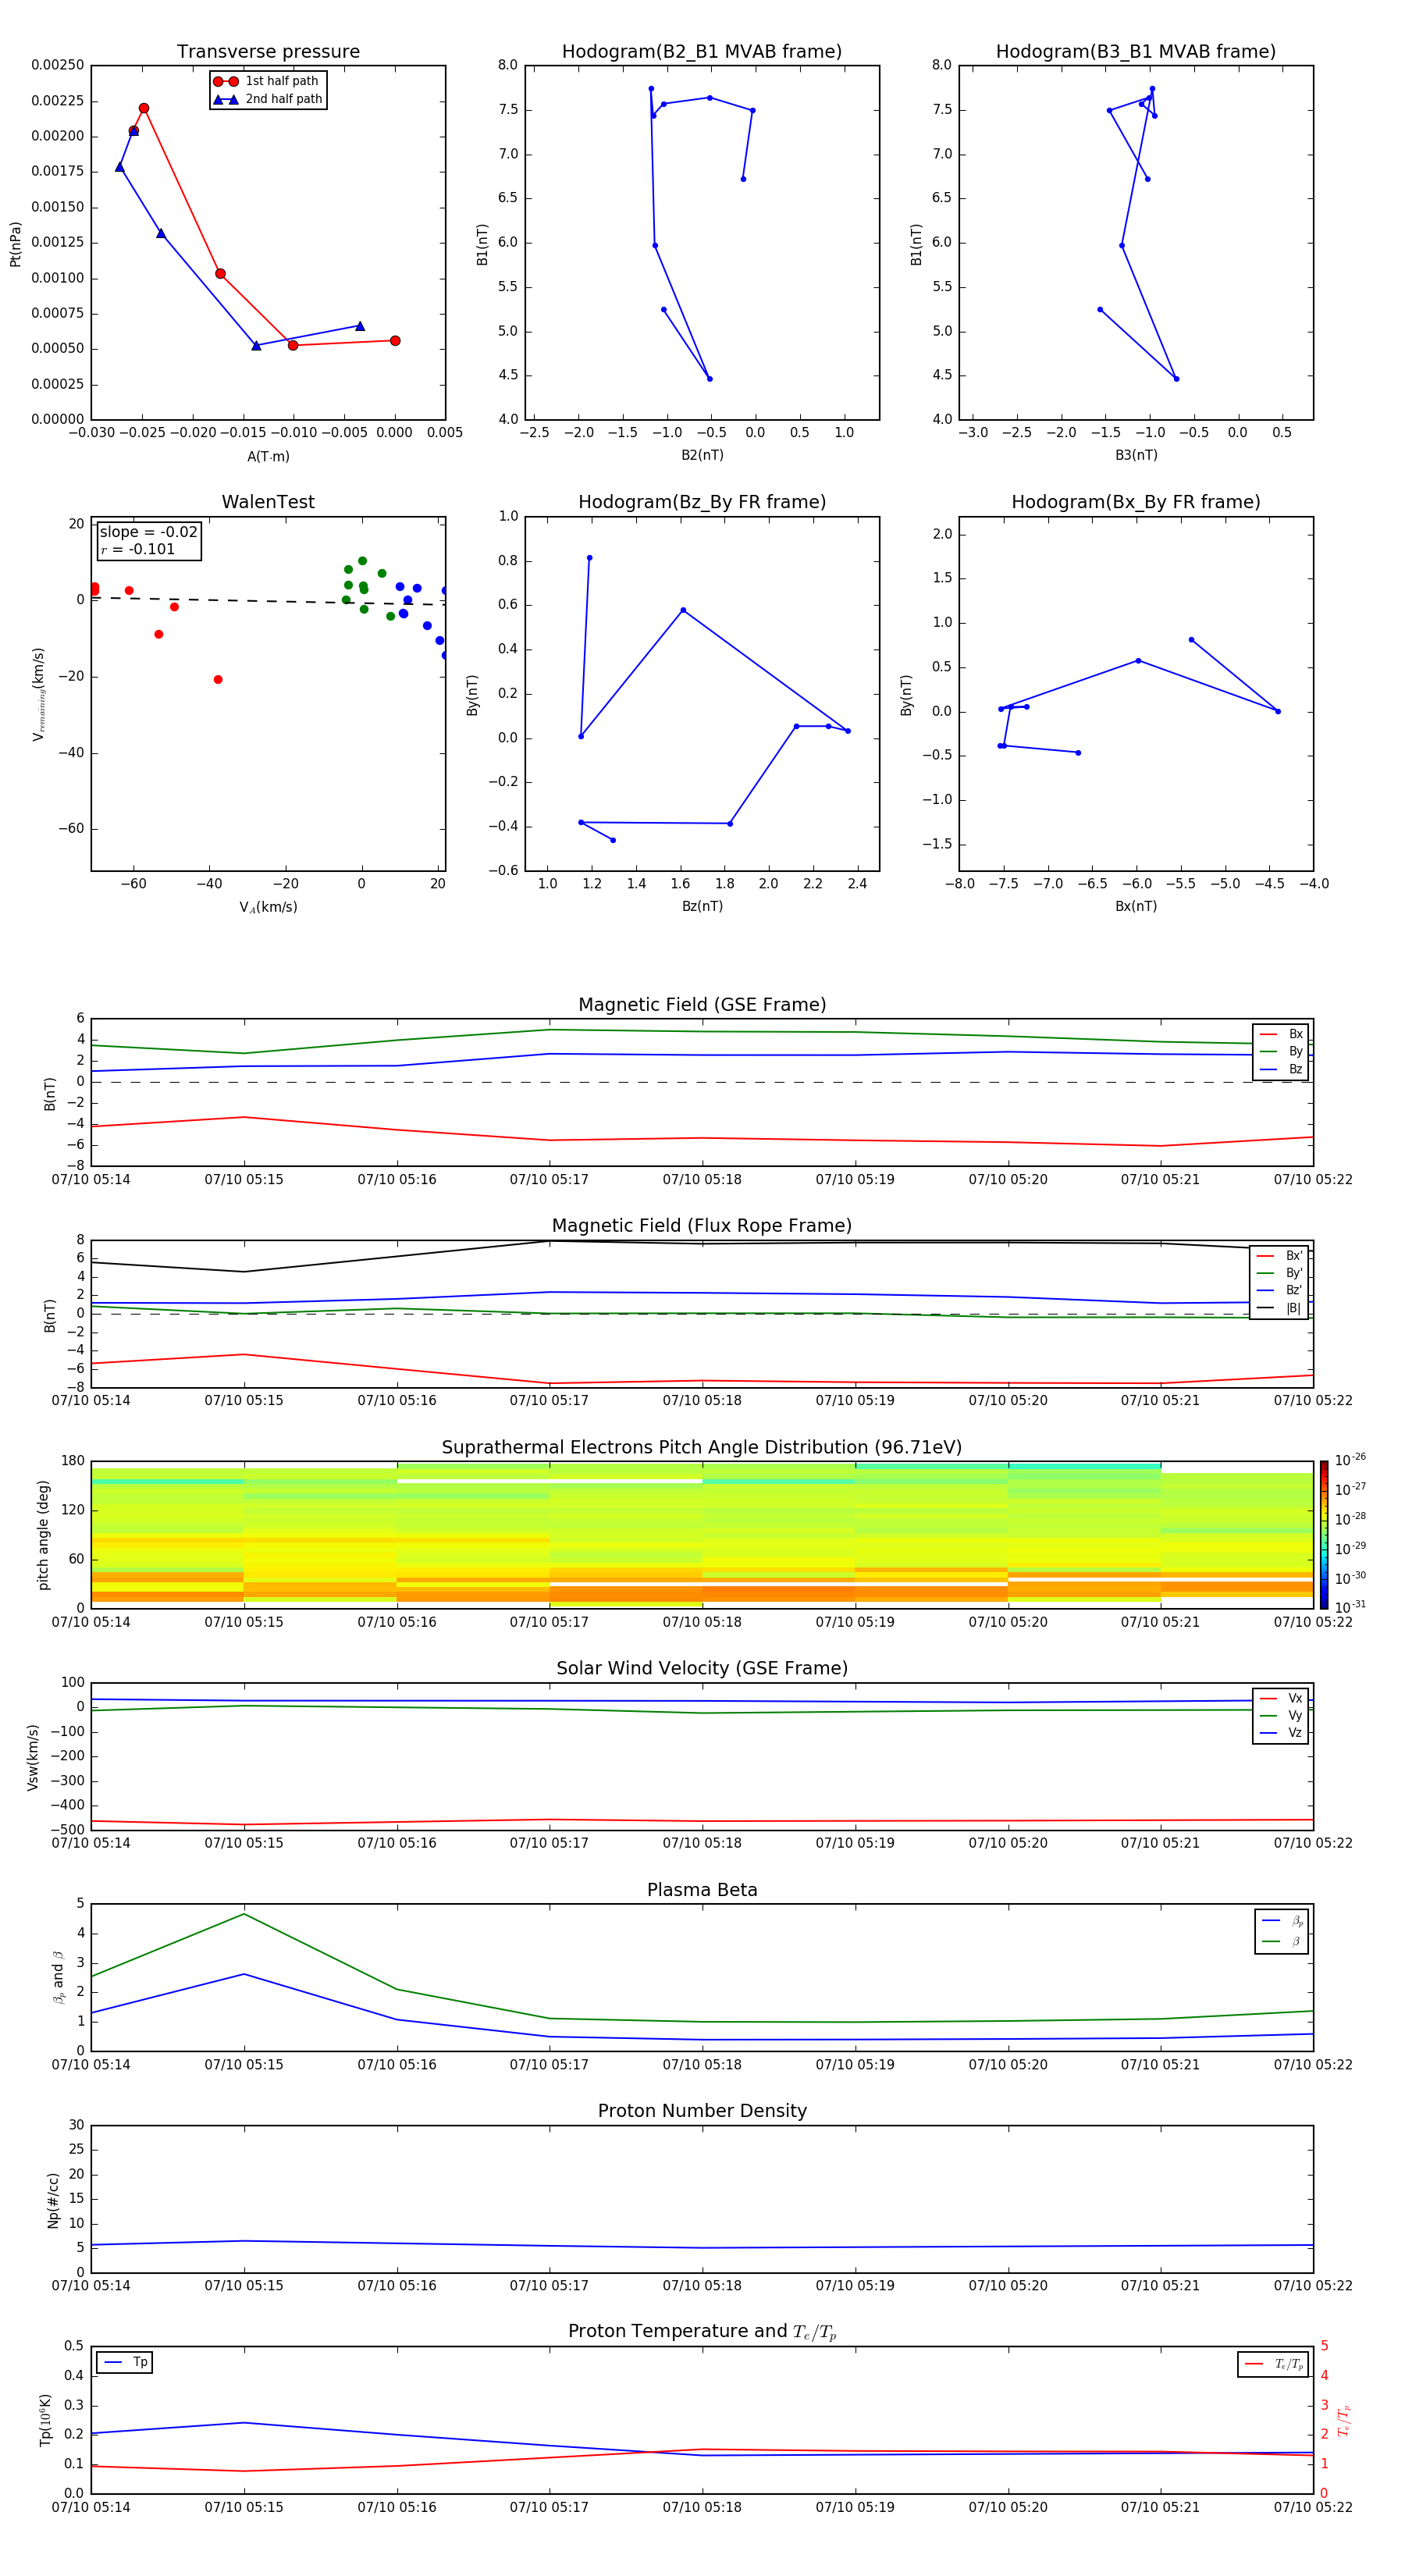This screenshot has height=2576, width=1405.
Task: Click the highest red point in Transverse pressure
Action: click(144, 108)
